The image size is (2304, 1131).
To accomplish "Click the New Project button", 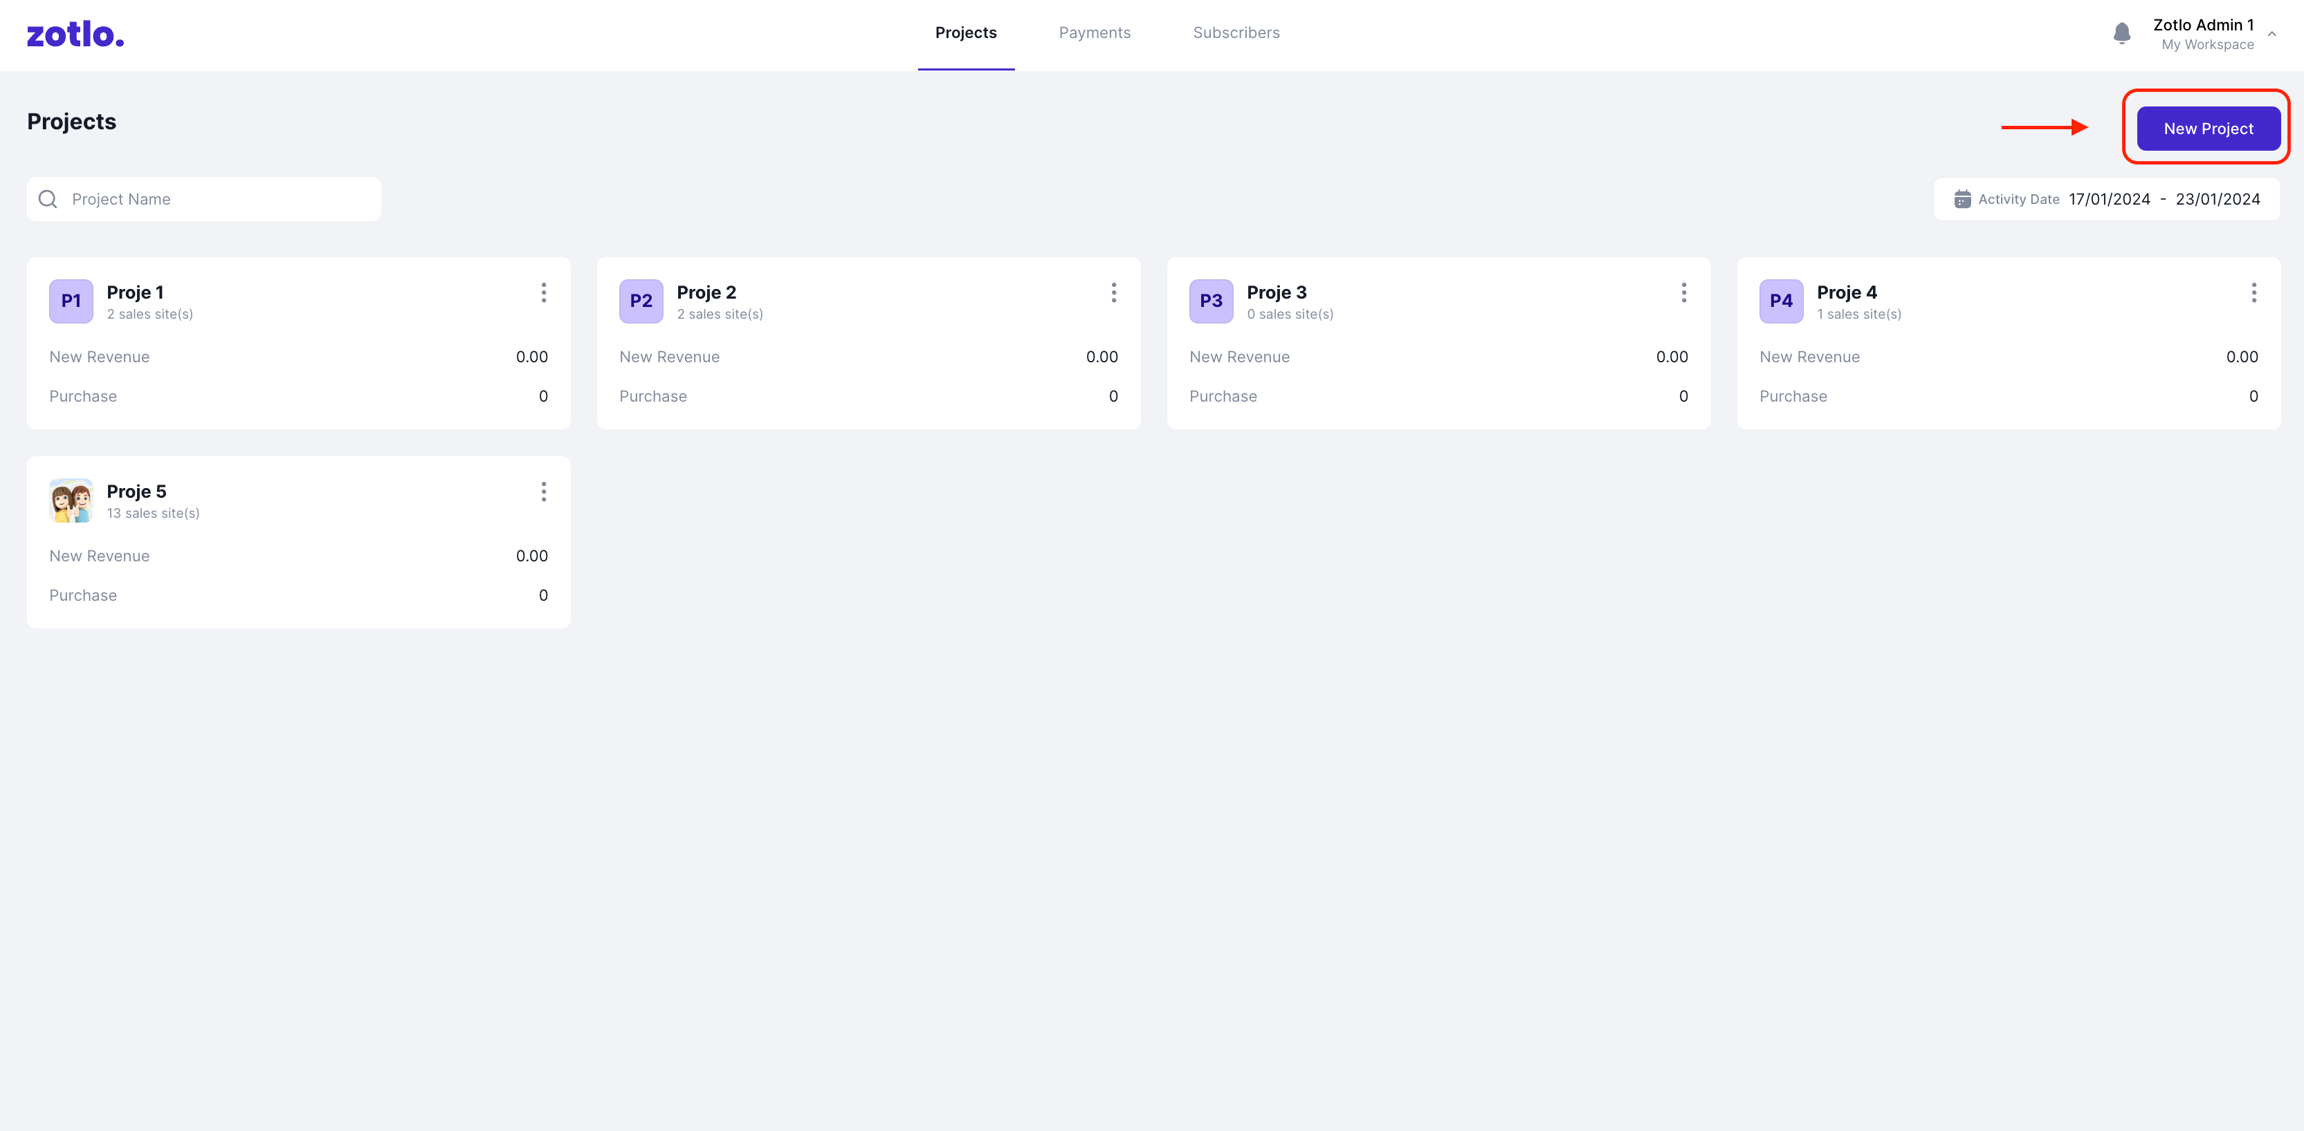I will tap(2208, 128).
